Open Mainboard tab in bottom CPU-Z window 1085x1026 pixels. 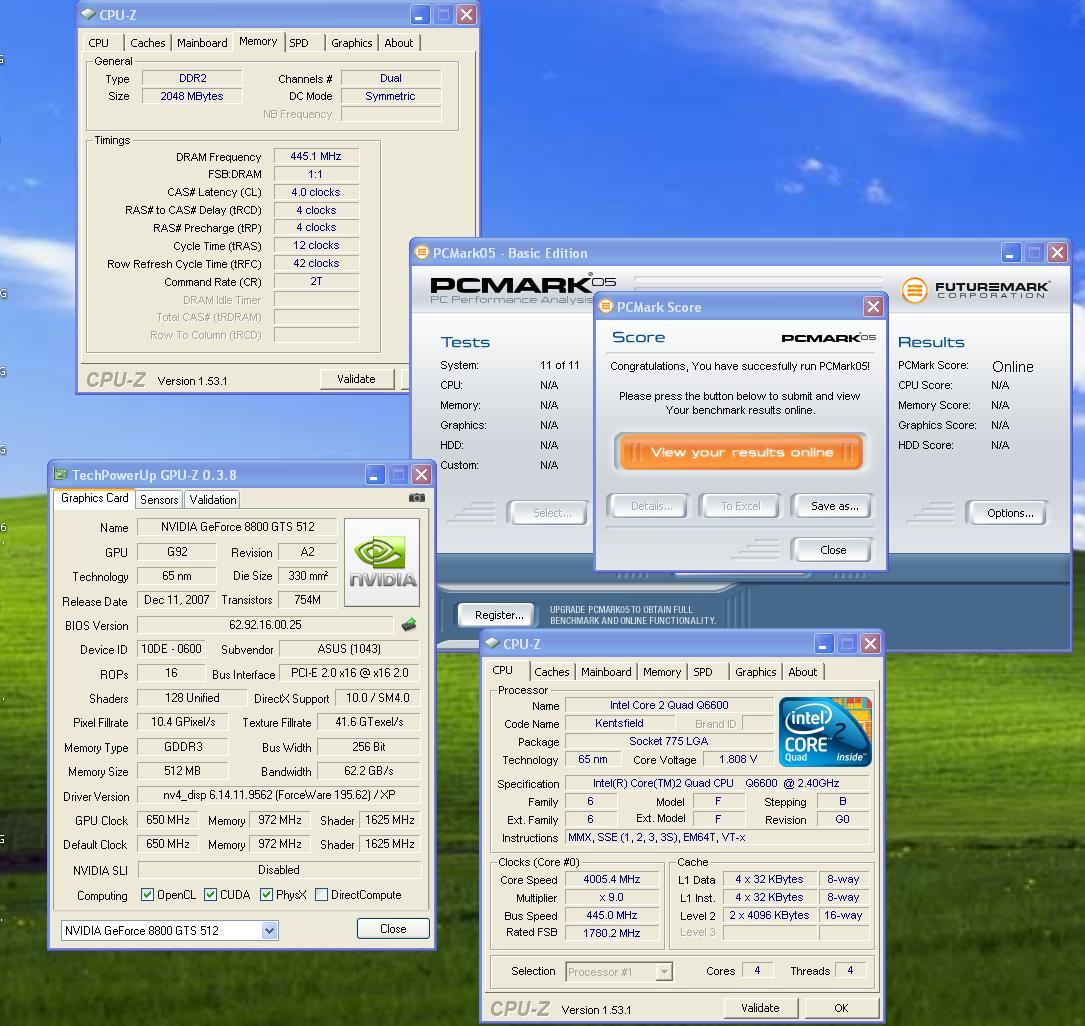606,672
